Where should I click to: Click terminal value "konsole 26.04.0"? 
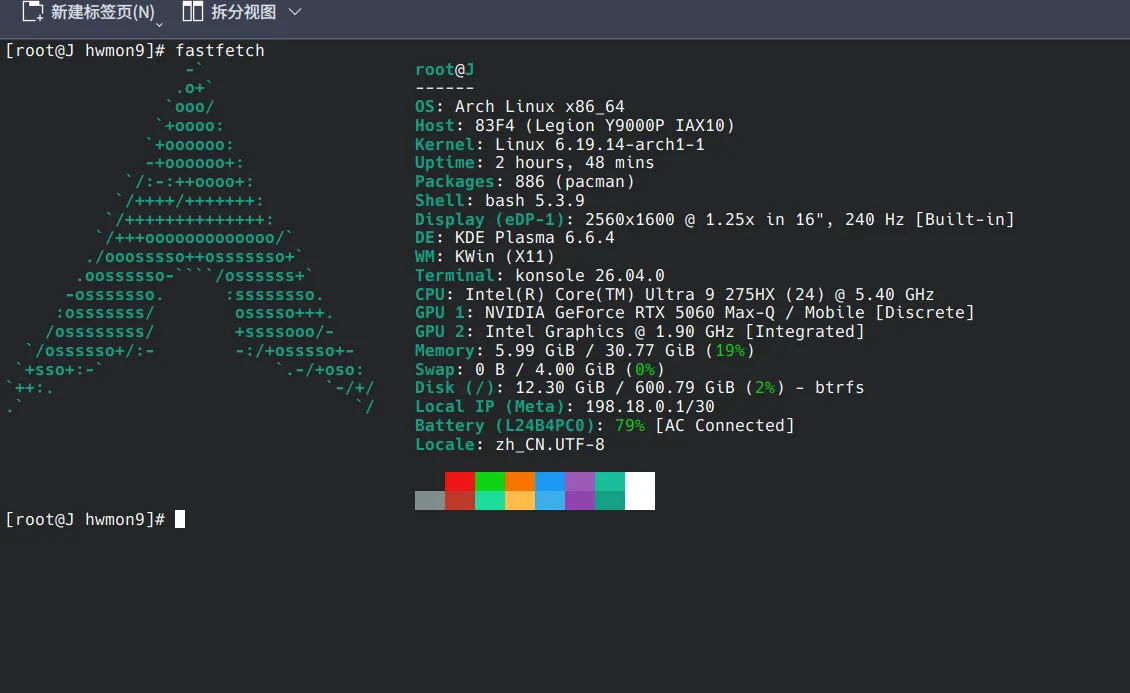590,275
